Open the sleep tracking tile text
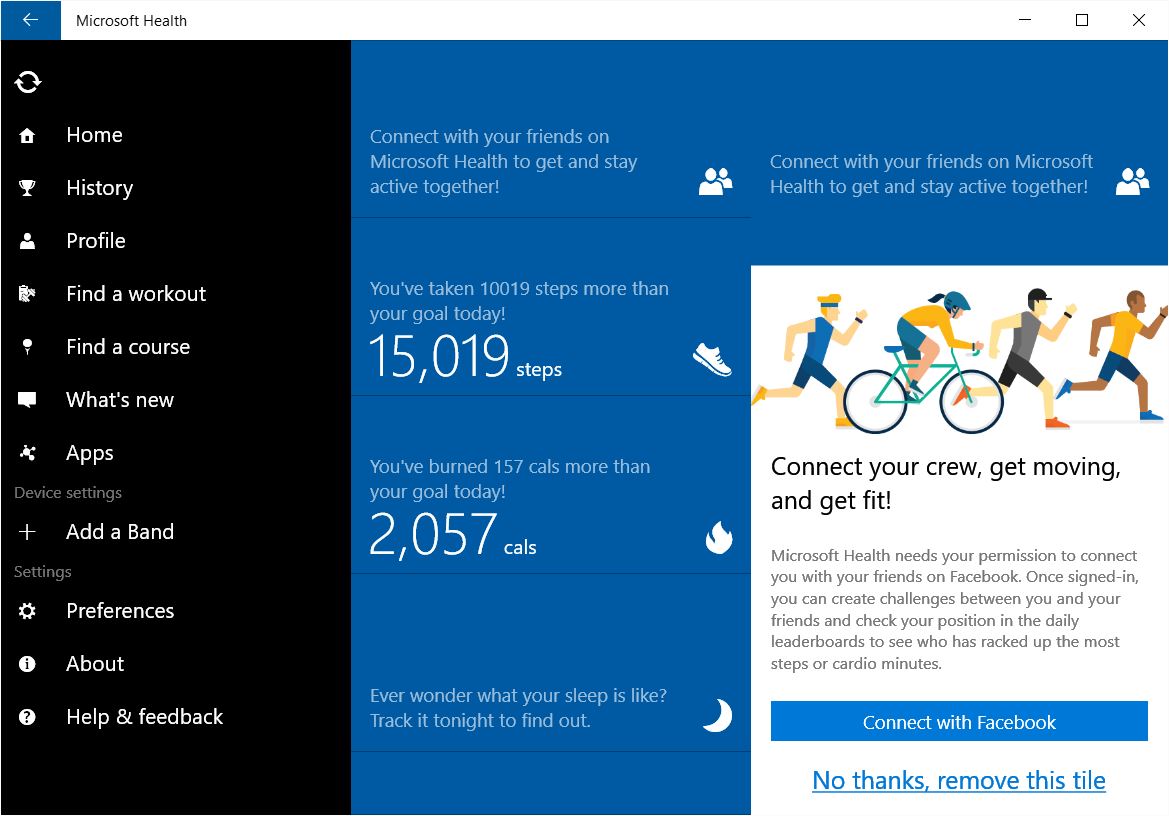This screenshot has height=816, width=1169. [x=518, y=708]
